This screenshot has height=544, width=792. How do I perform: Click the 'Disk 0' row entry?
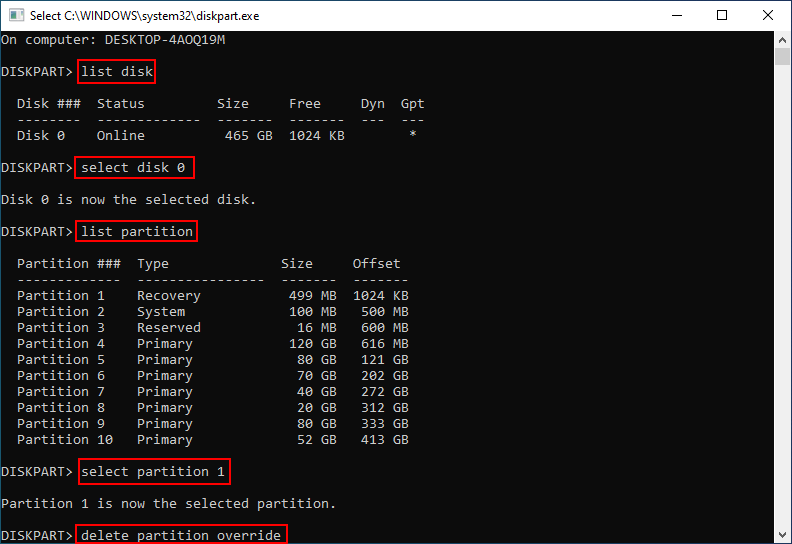(41, 135)
